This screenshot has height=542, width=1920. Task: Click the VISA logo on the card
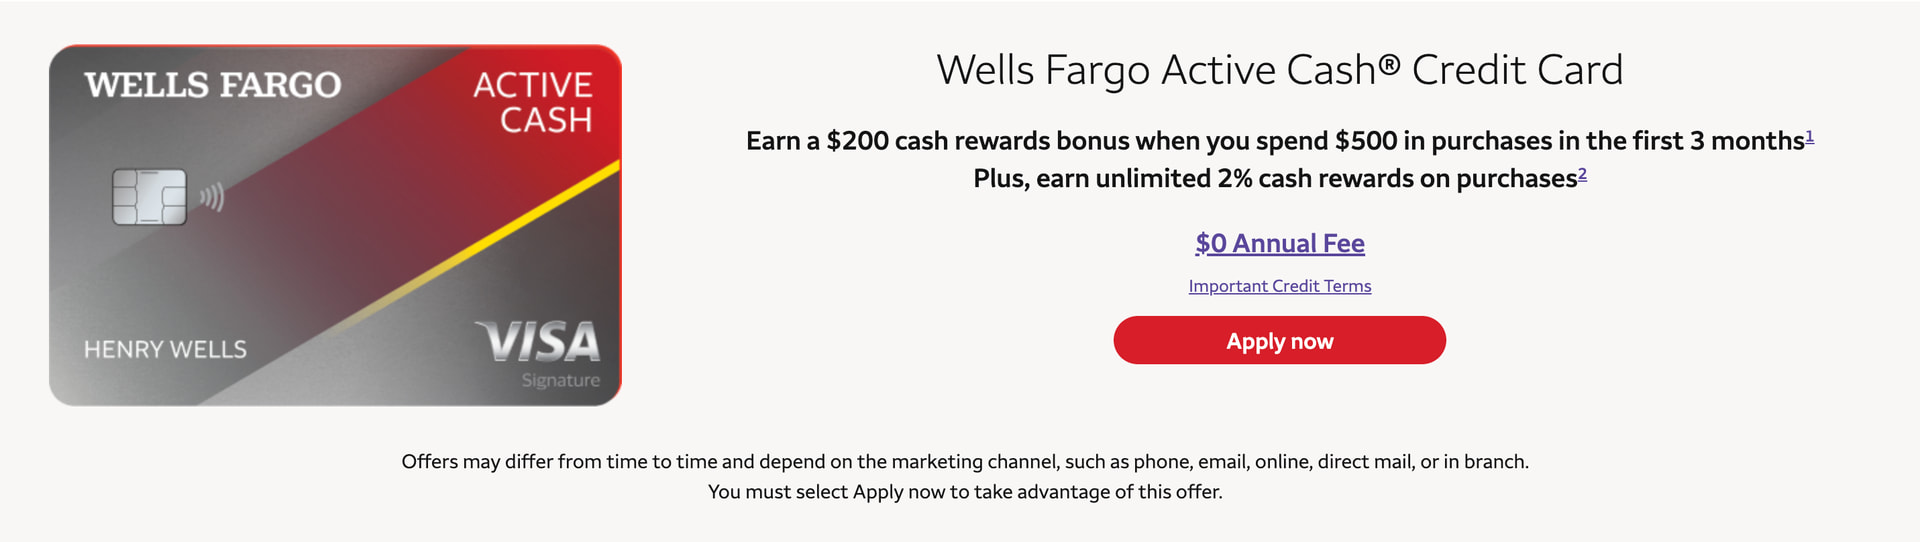(538, 342)
